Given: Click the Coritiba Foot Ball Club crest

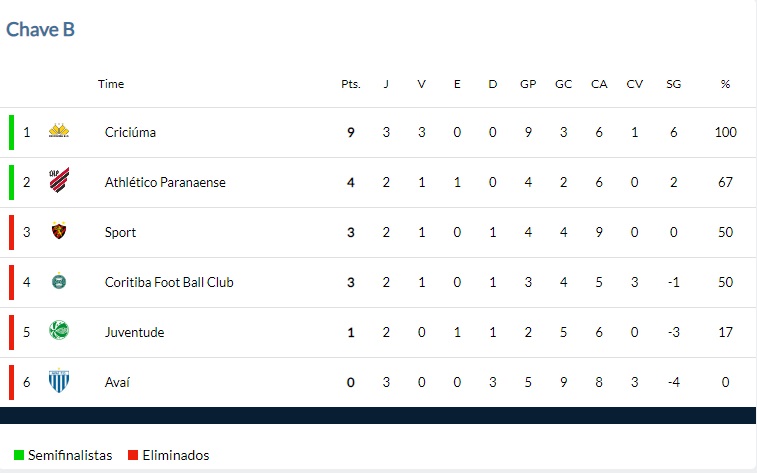Looking at the screenshot, I should pyautogui.click(x=59, y=281).
